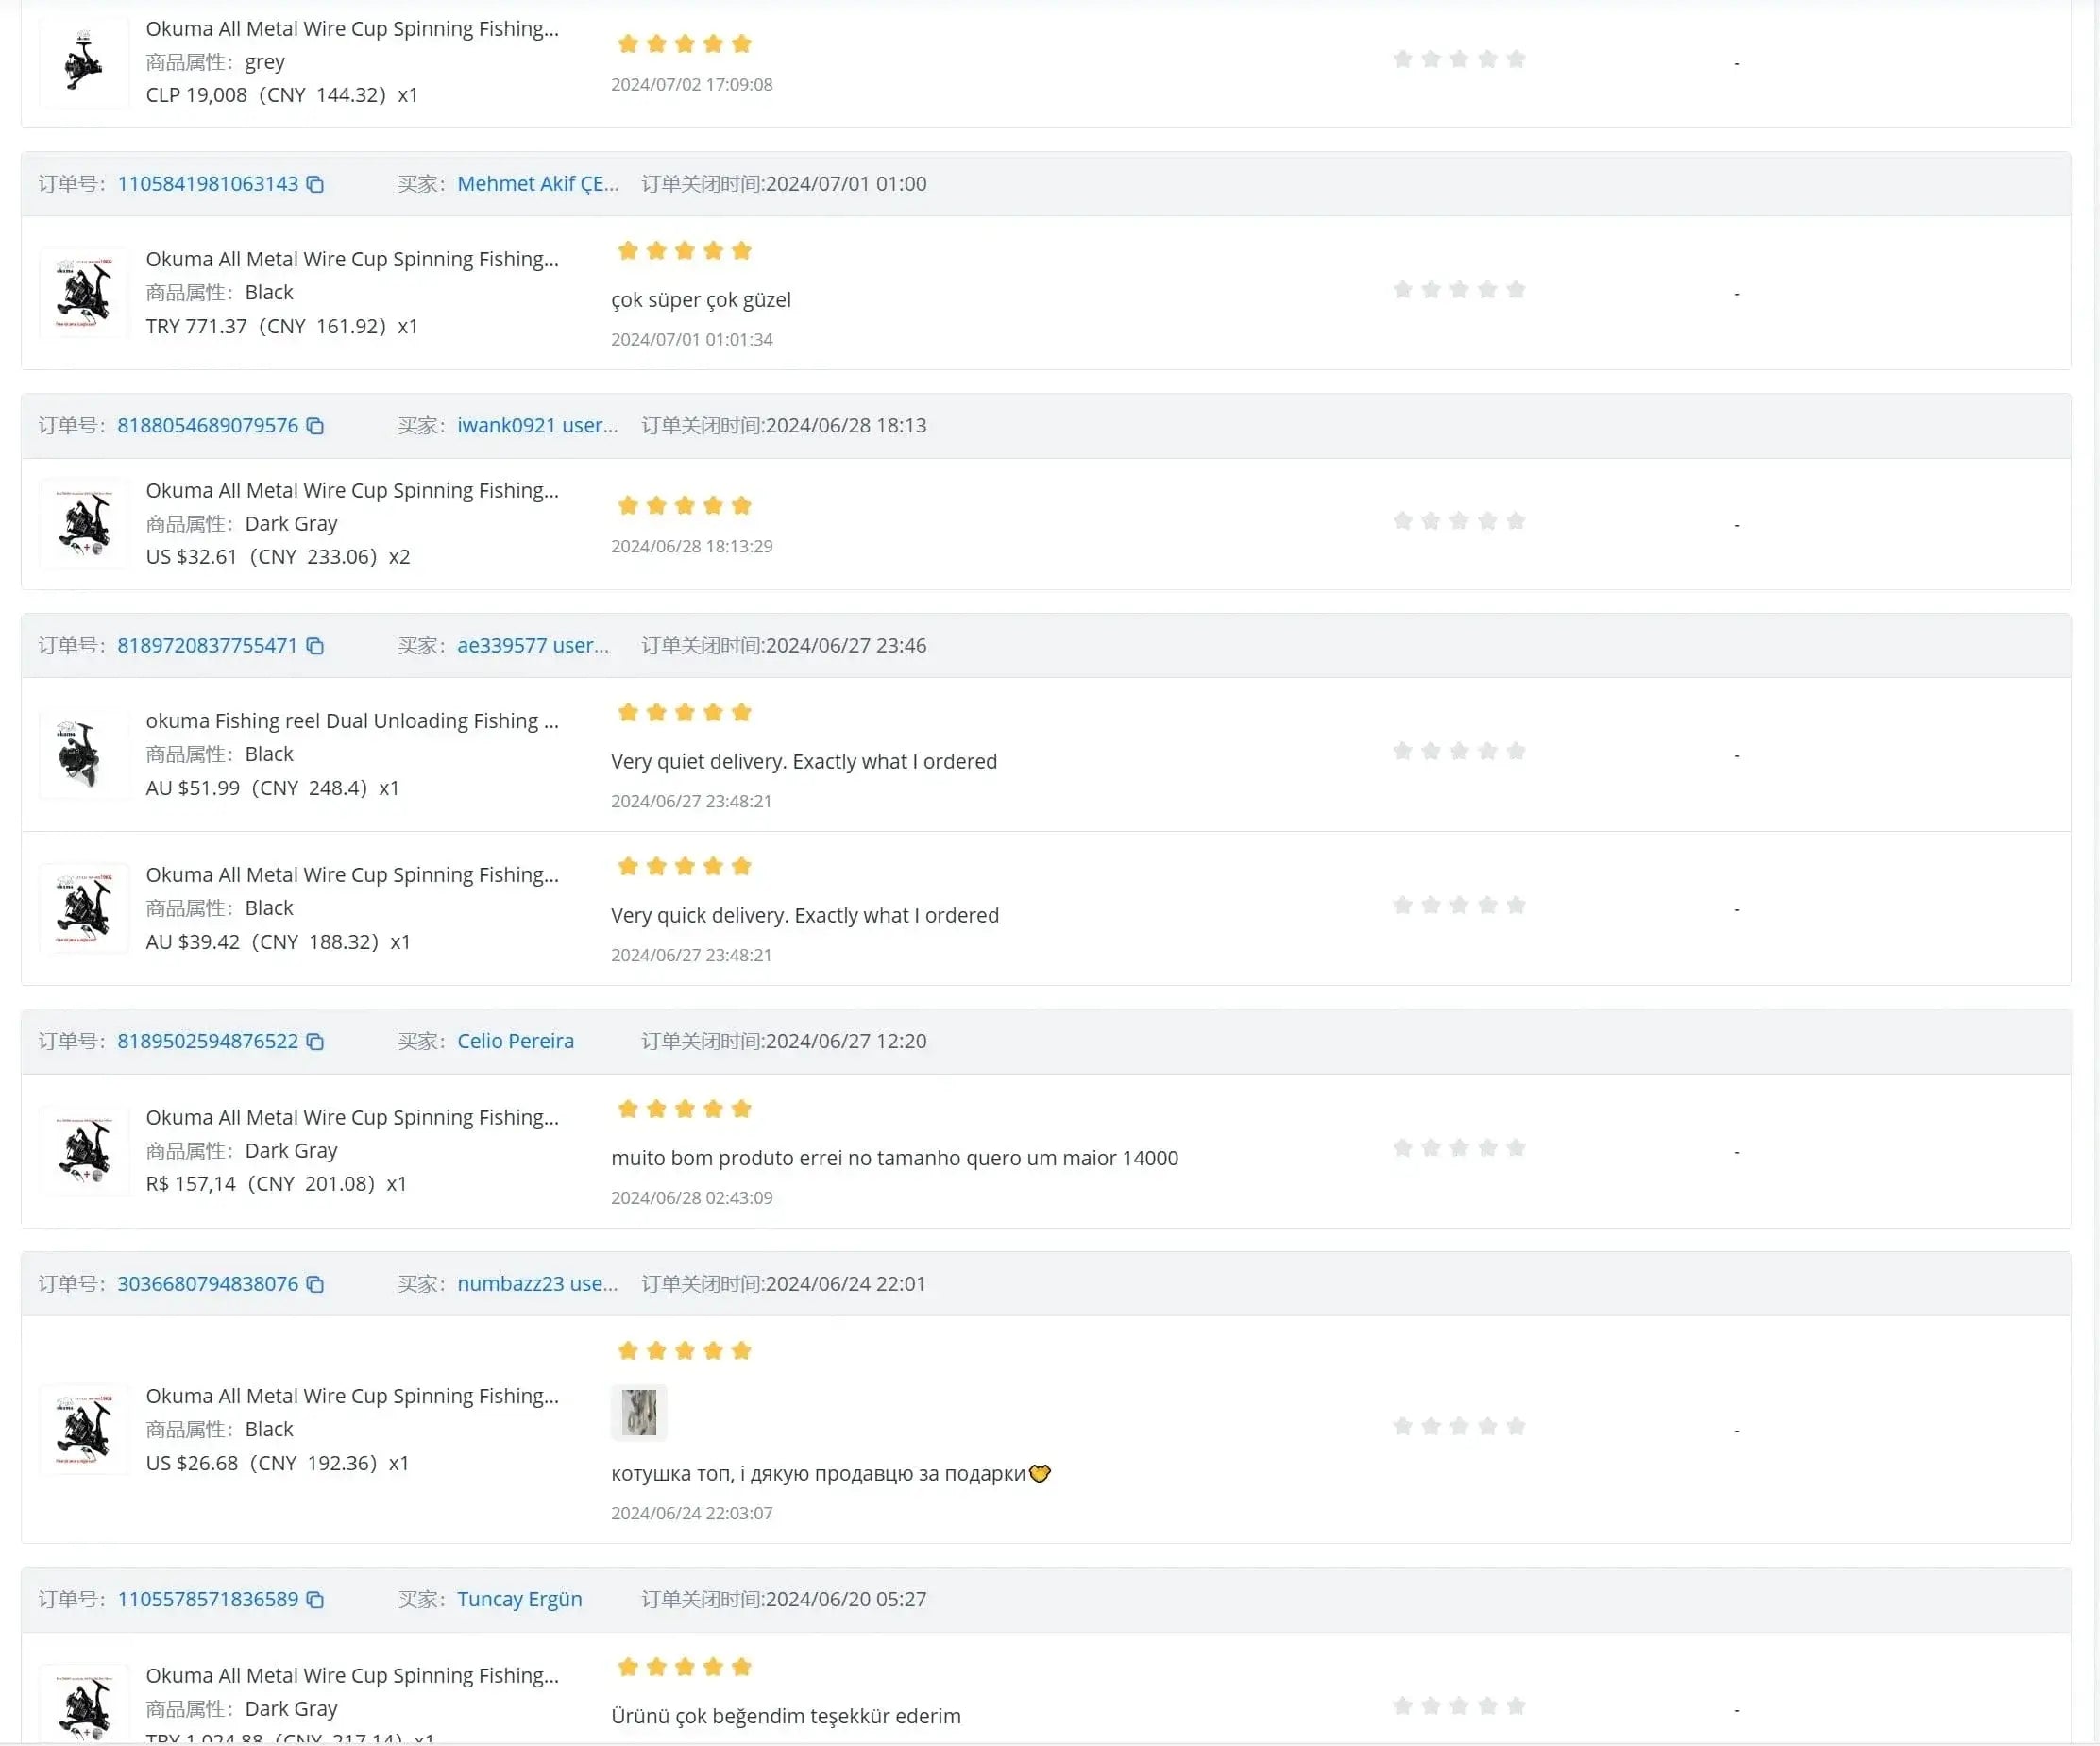Copy order number 8189720837755471
This screenshot has height=1746, width=2100.
(315, 646)
